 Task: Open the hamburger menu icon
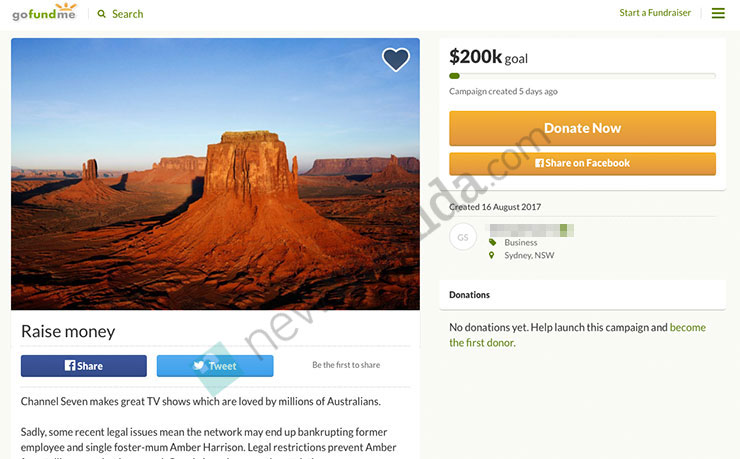point(718,13)
